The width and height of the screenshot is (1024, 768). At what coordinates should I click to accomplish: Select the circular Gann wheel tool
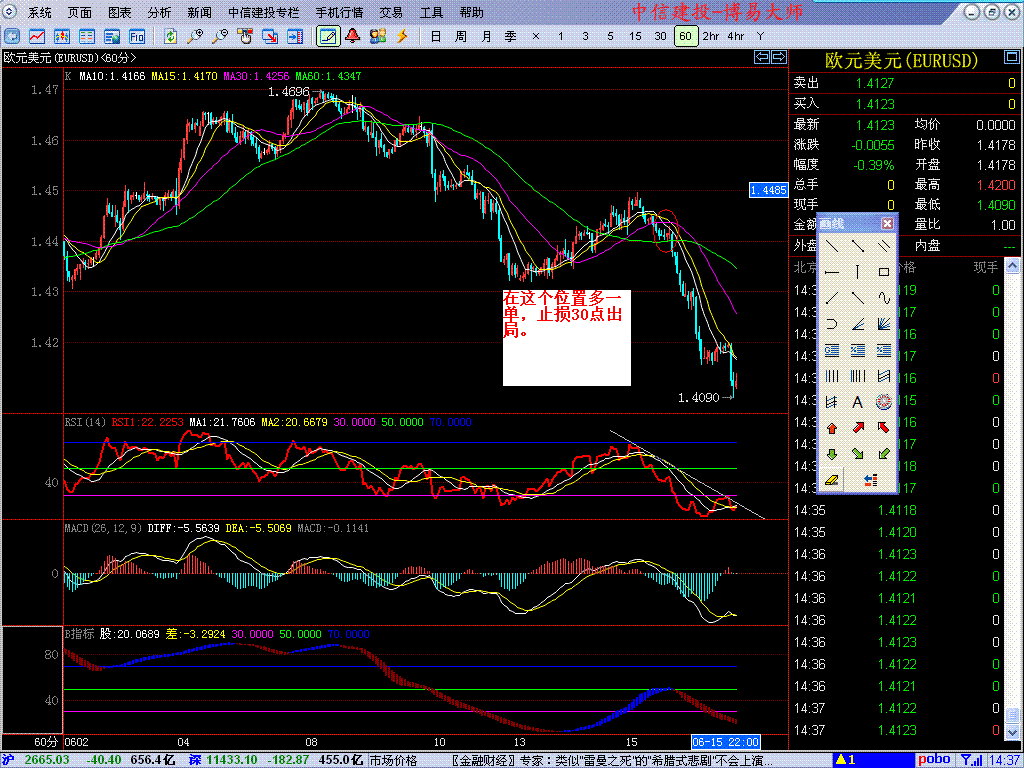pyautogui.click(x=884, y=402)
